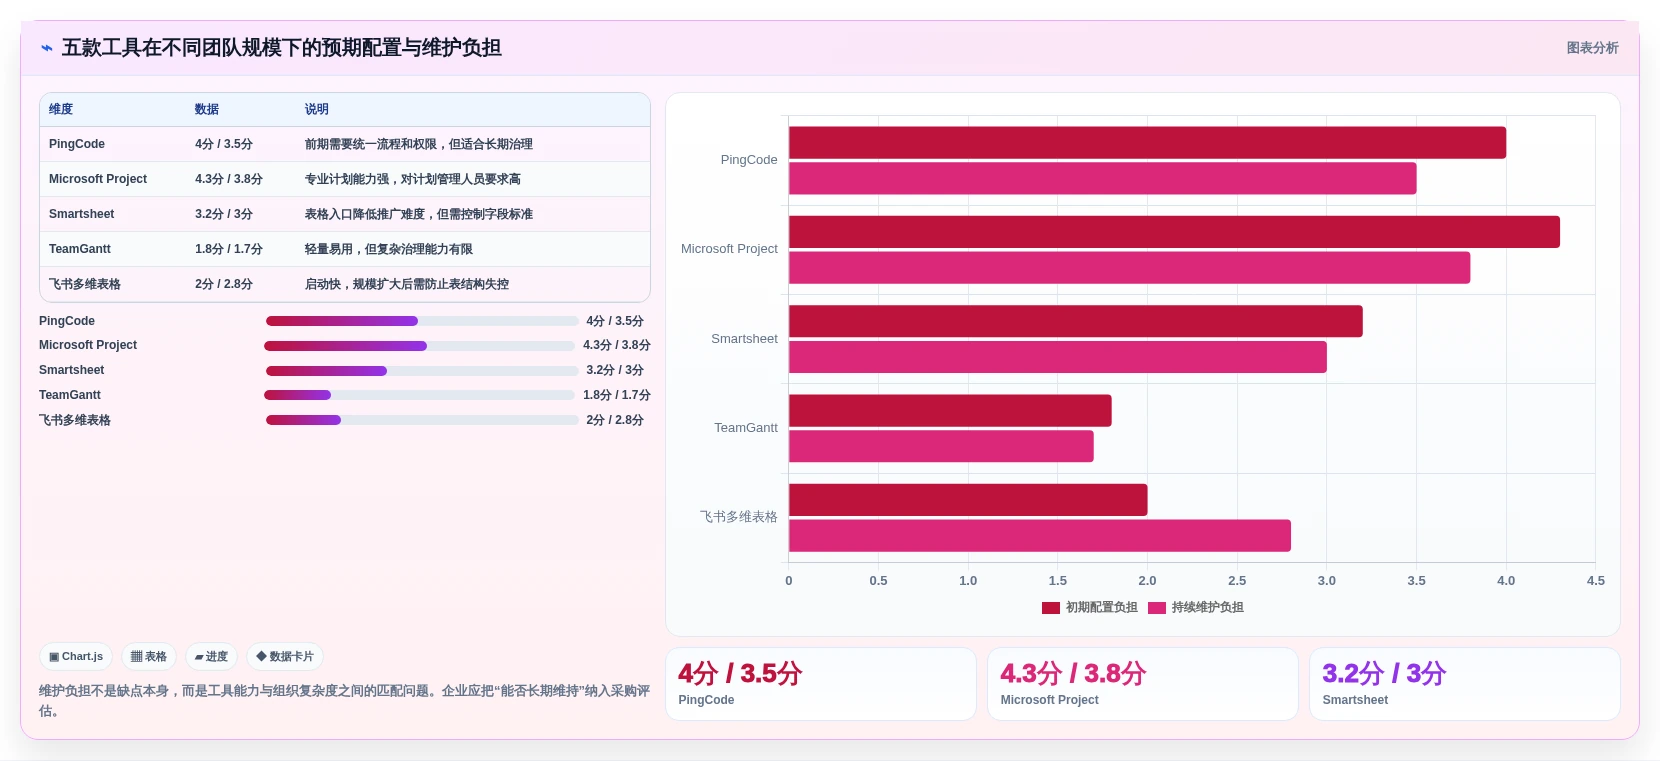Viewport: 1660px width, 761px height.
Task: Click description 轻量易用，但复杂治理能力有限
Action: (389, 249)
